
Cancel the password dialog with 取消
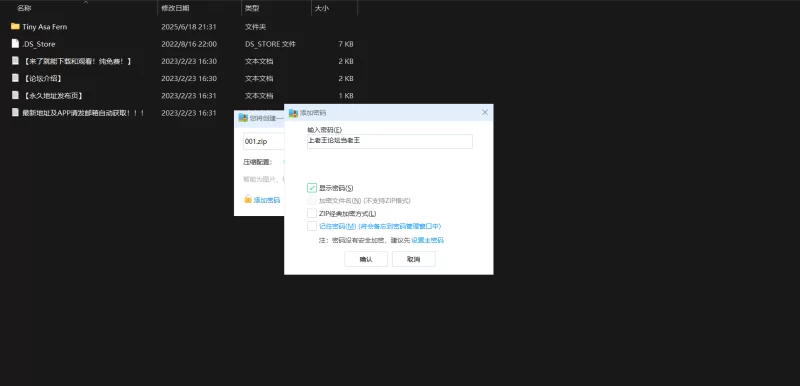414,259
